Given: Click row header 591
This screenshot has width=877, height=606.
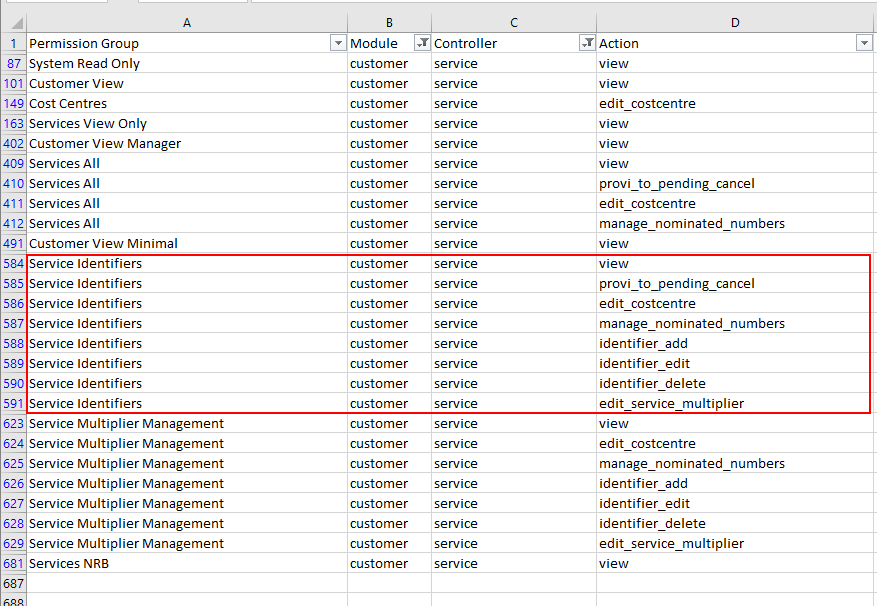Looking at the screenshot, I should tap(13, 403).
